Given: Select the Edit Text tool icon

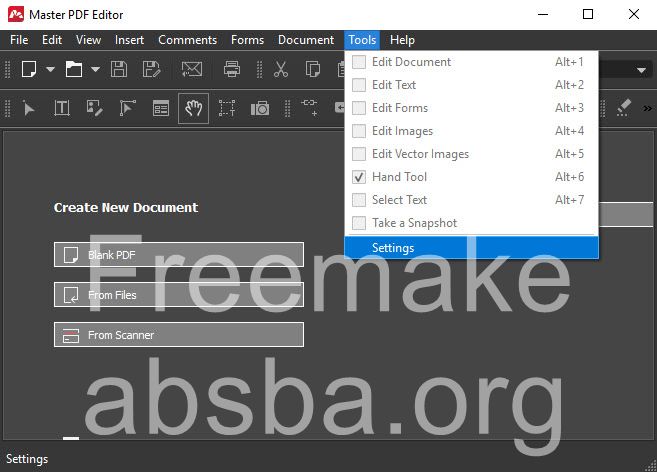Looking at the screenshot, I should pos(62,109).
